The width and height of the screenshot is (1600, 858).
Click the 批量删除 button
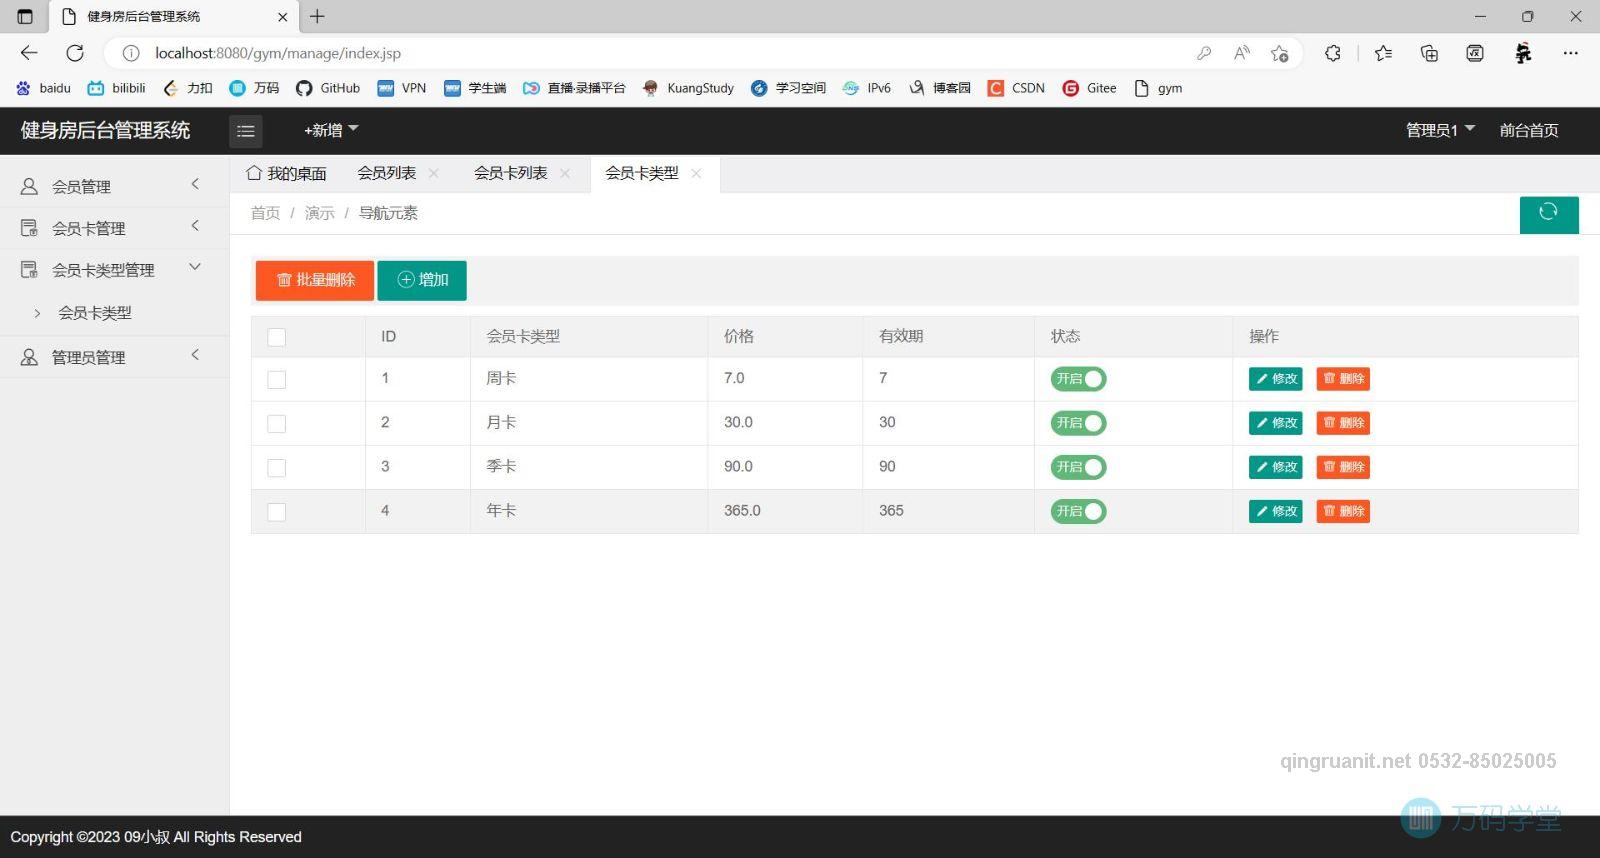click(315, 280)
